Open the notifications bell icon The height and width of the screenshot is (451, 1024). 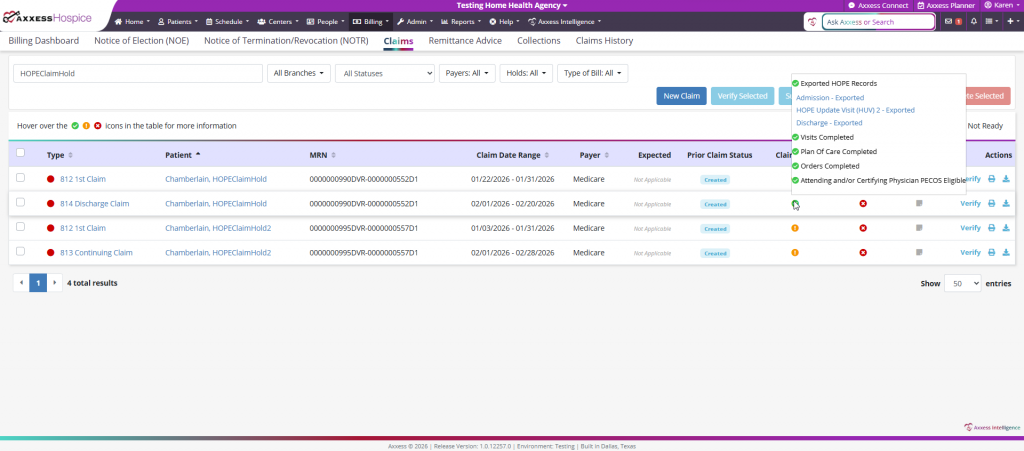pos(974,21)
